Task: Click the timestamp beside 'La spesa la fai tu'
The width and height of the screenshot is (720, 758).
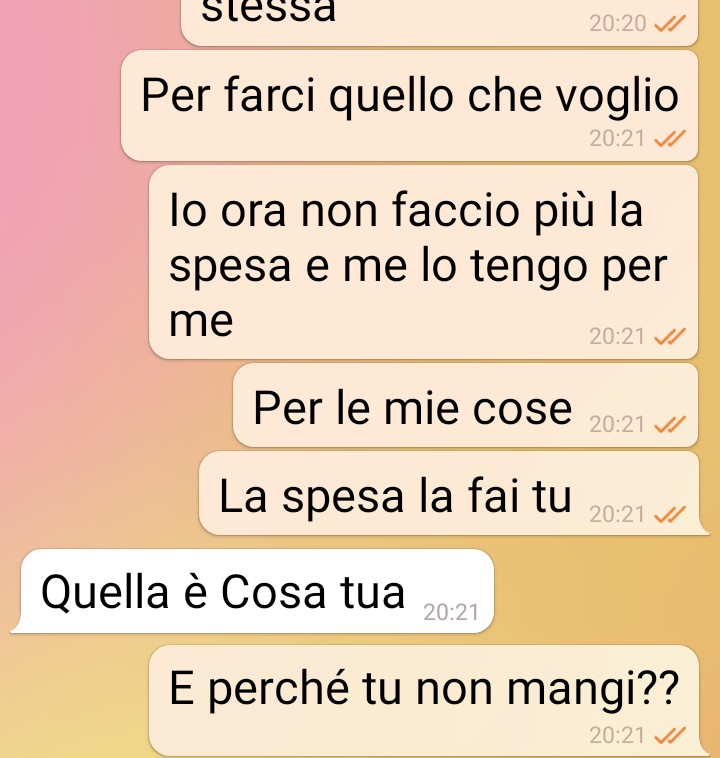Action: click(617, 514)
